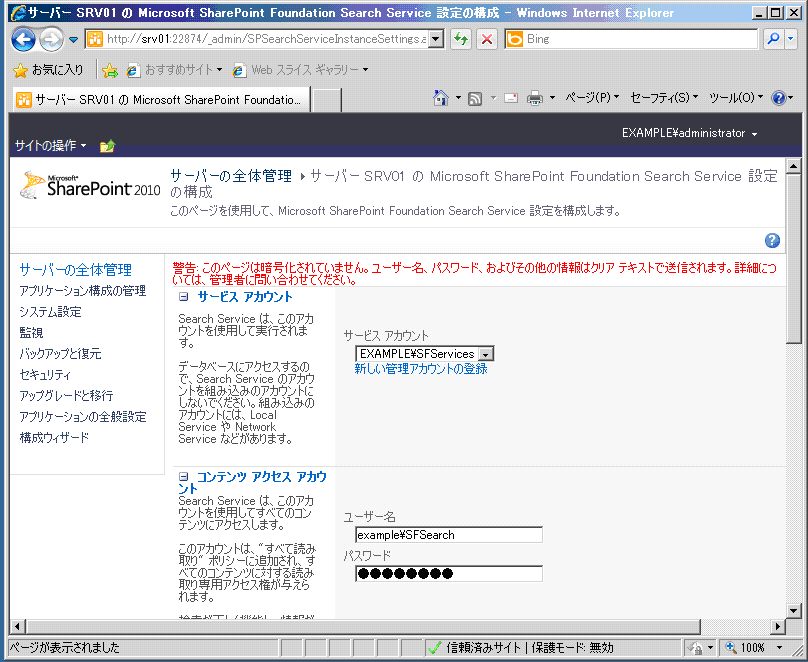Click the パスワード input field
The height and width of the screenshot is (662, 808).
[x=449, y=573]
